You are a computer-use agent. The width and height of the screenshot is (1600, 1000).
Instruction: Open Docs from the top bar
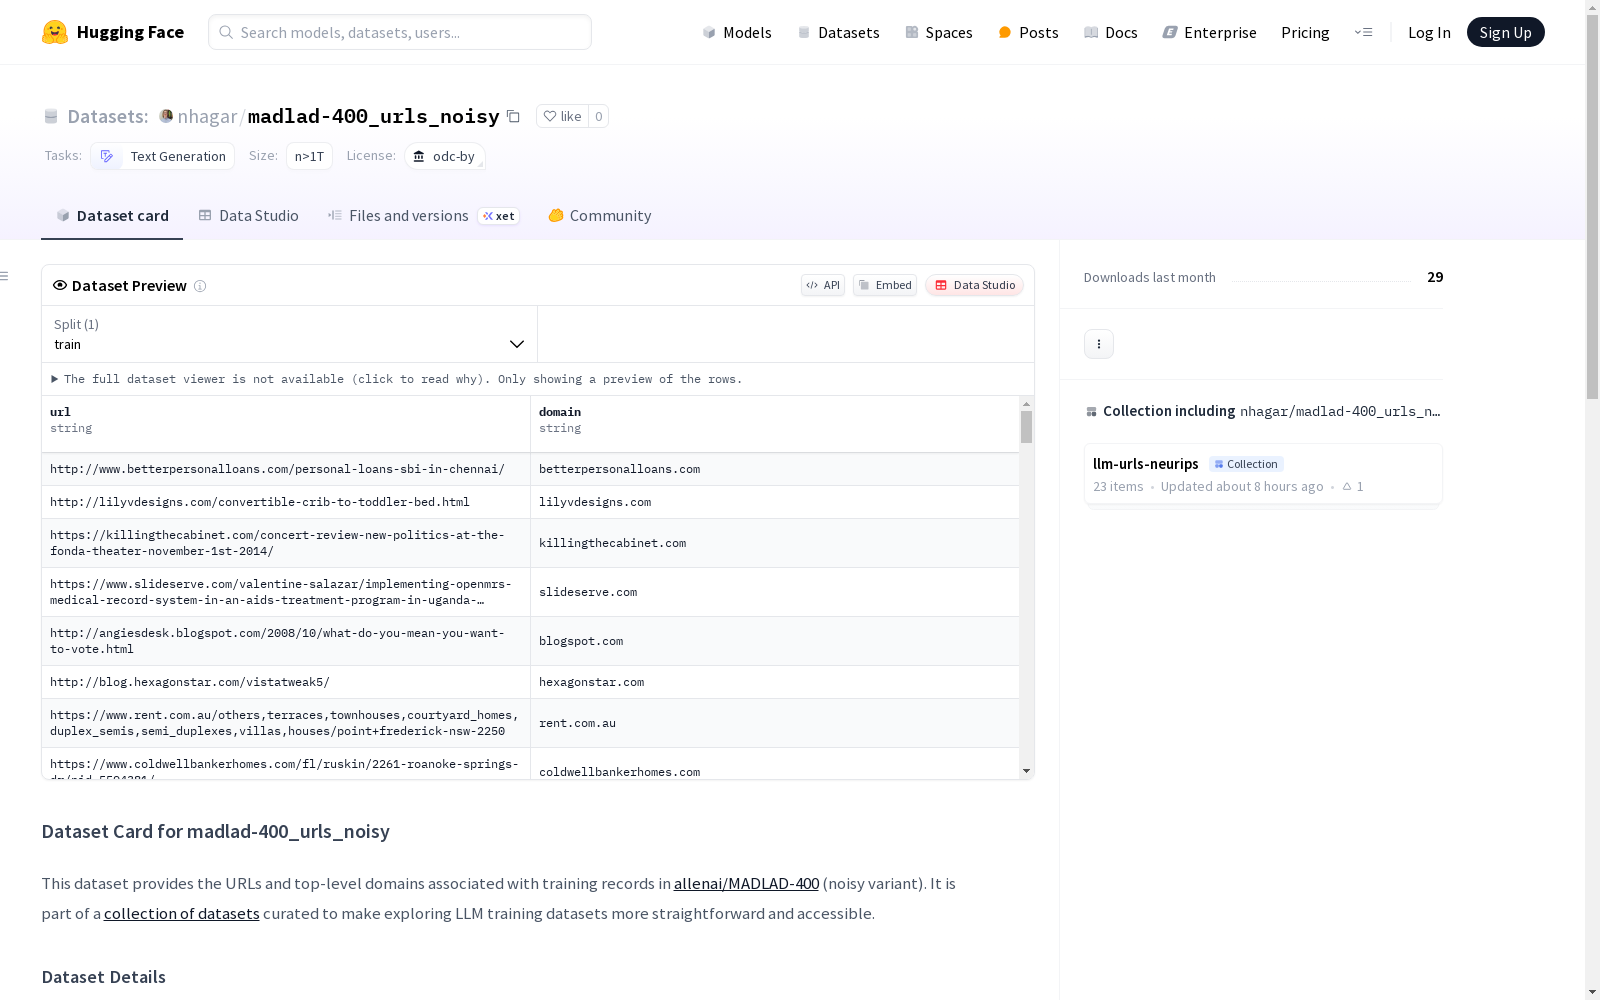pyautogui.click(x=1111, y=32)
